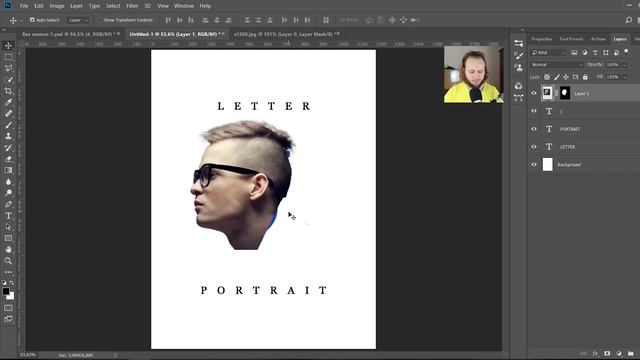Click the foreground black color swatch
The height and width of the screenshot is (360, 640).
tap(5, 291)
